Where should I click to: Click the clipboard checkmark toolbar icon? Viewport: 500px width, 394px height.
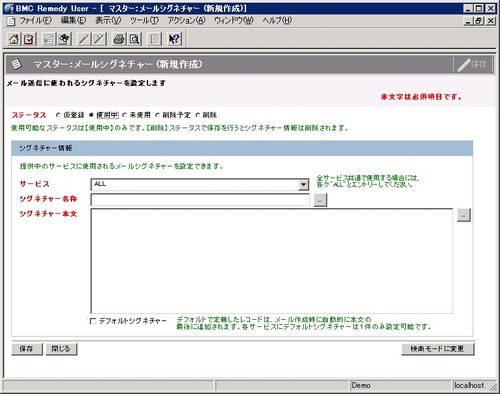pos(29,39)
